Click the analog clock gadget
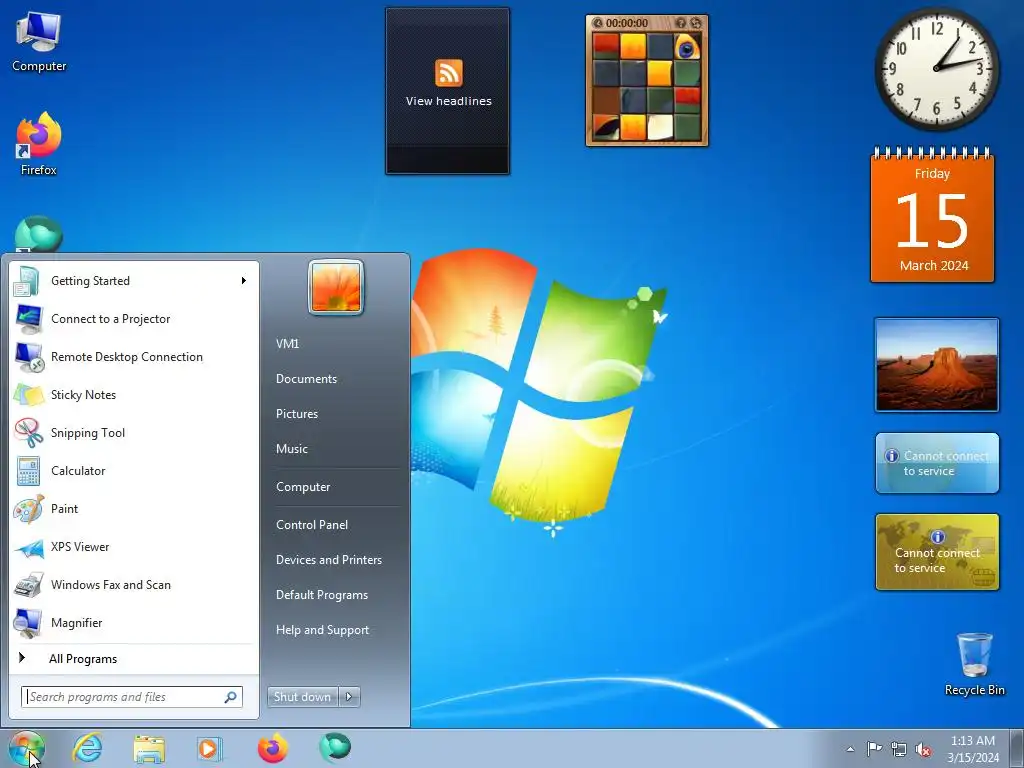This screenshot has height=768, width=1024. pyautogui.click(x=936, y=70)
